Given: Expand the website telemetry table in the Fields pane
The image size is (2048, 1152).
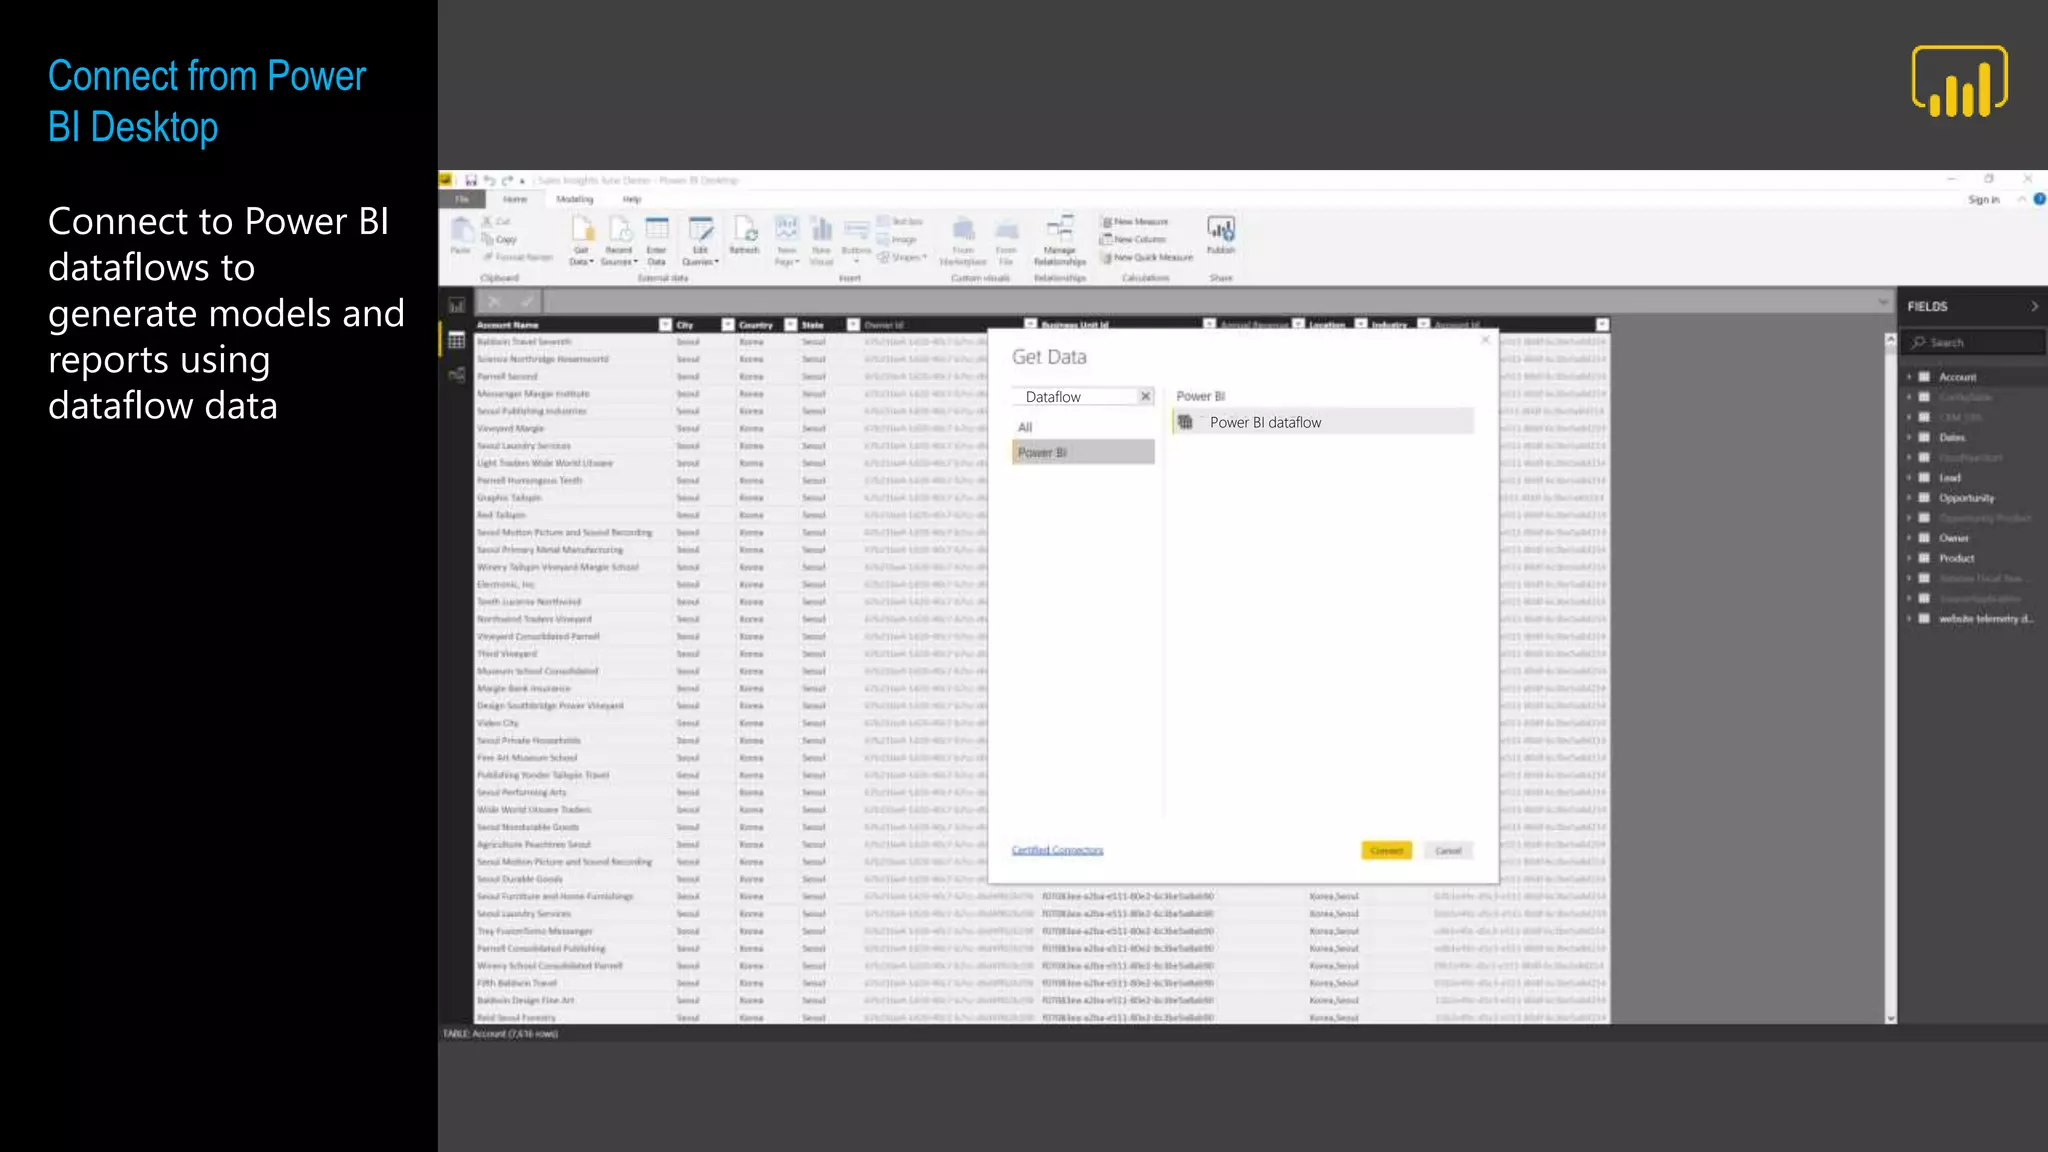Looking at the screenshot, I should pyautogui.click(x=1909, y=619).
